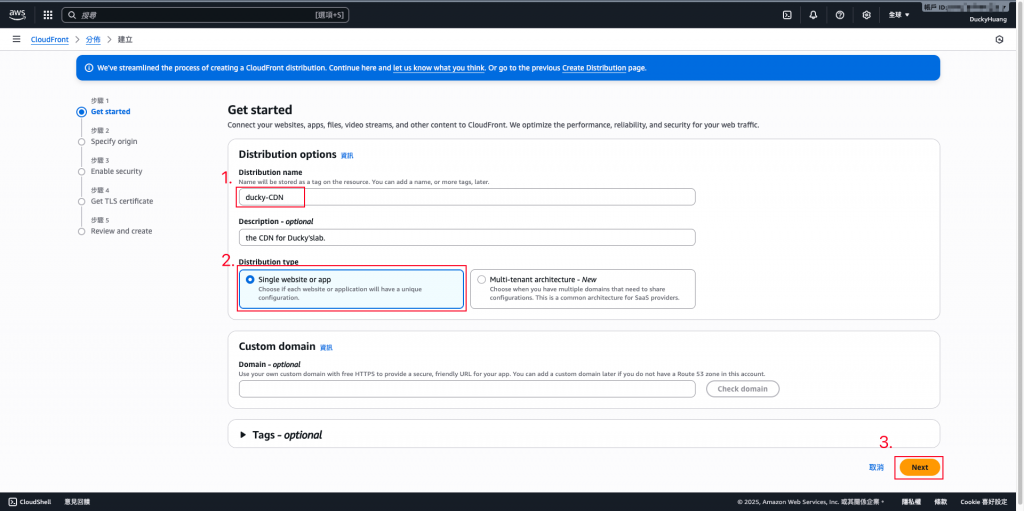Click the info icon in blue banner
Screen dimensions: 1024x511
[89, 68]
